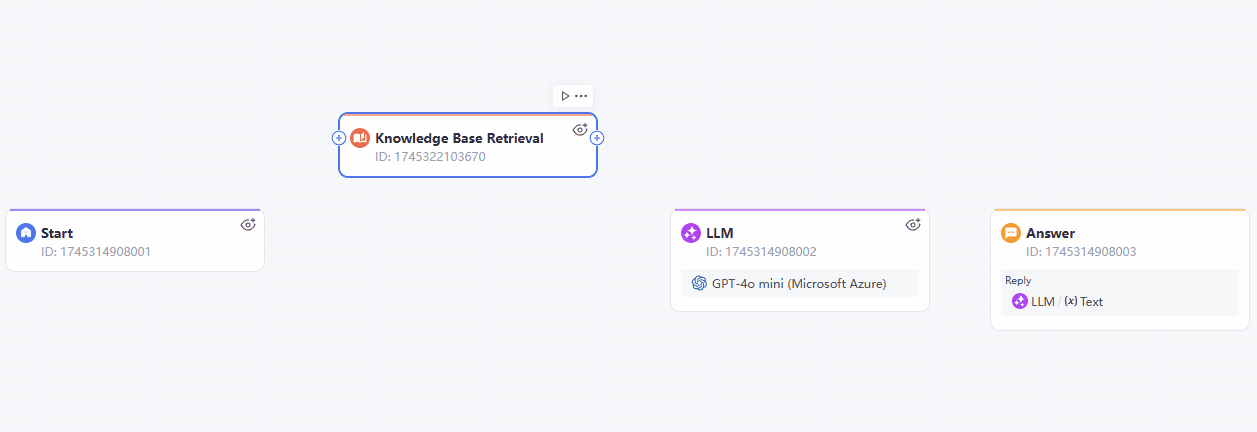1257x432 pixels.
Task: Open the Reply field in Answer
Action: point(1120,293)
